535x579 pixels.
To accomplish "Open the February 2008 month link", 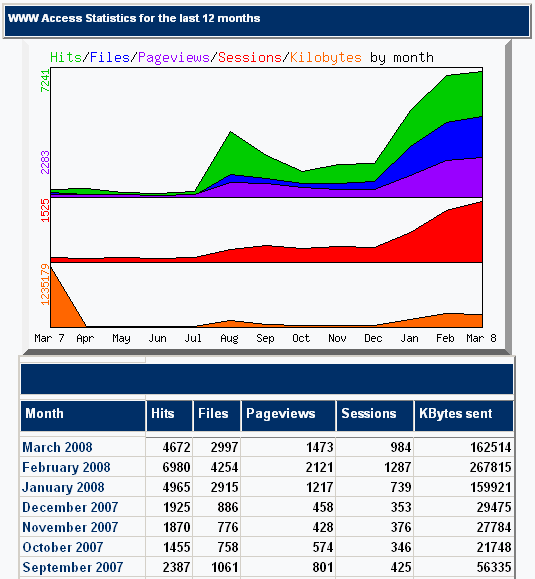I will point(66,467).
